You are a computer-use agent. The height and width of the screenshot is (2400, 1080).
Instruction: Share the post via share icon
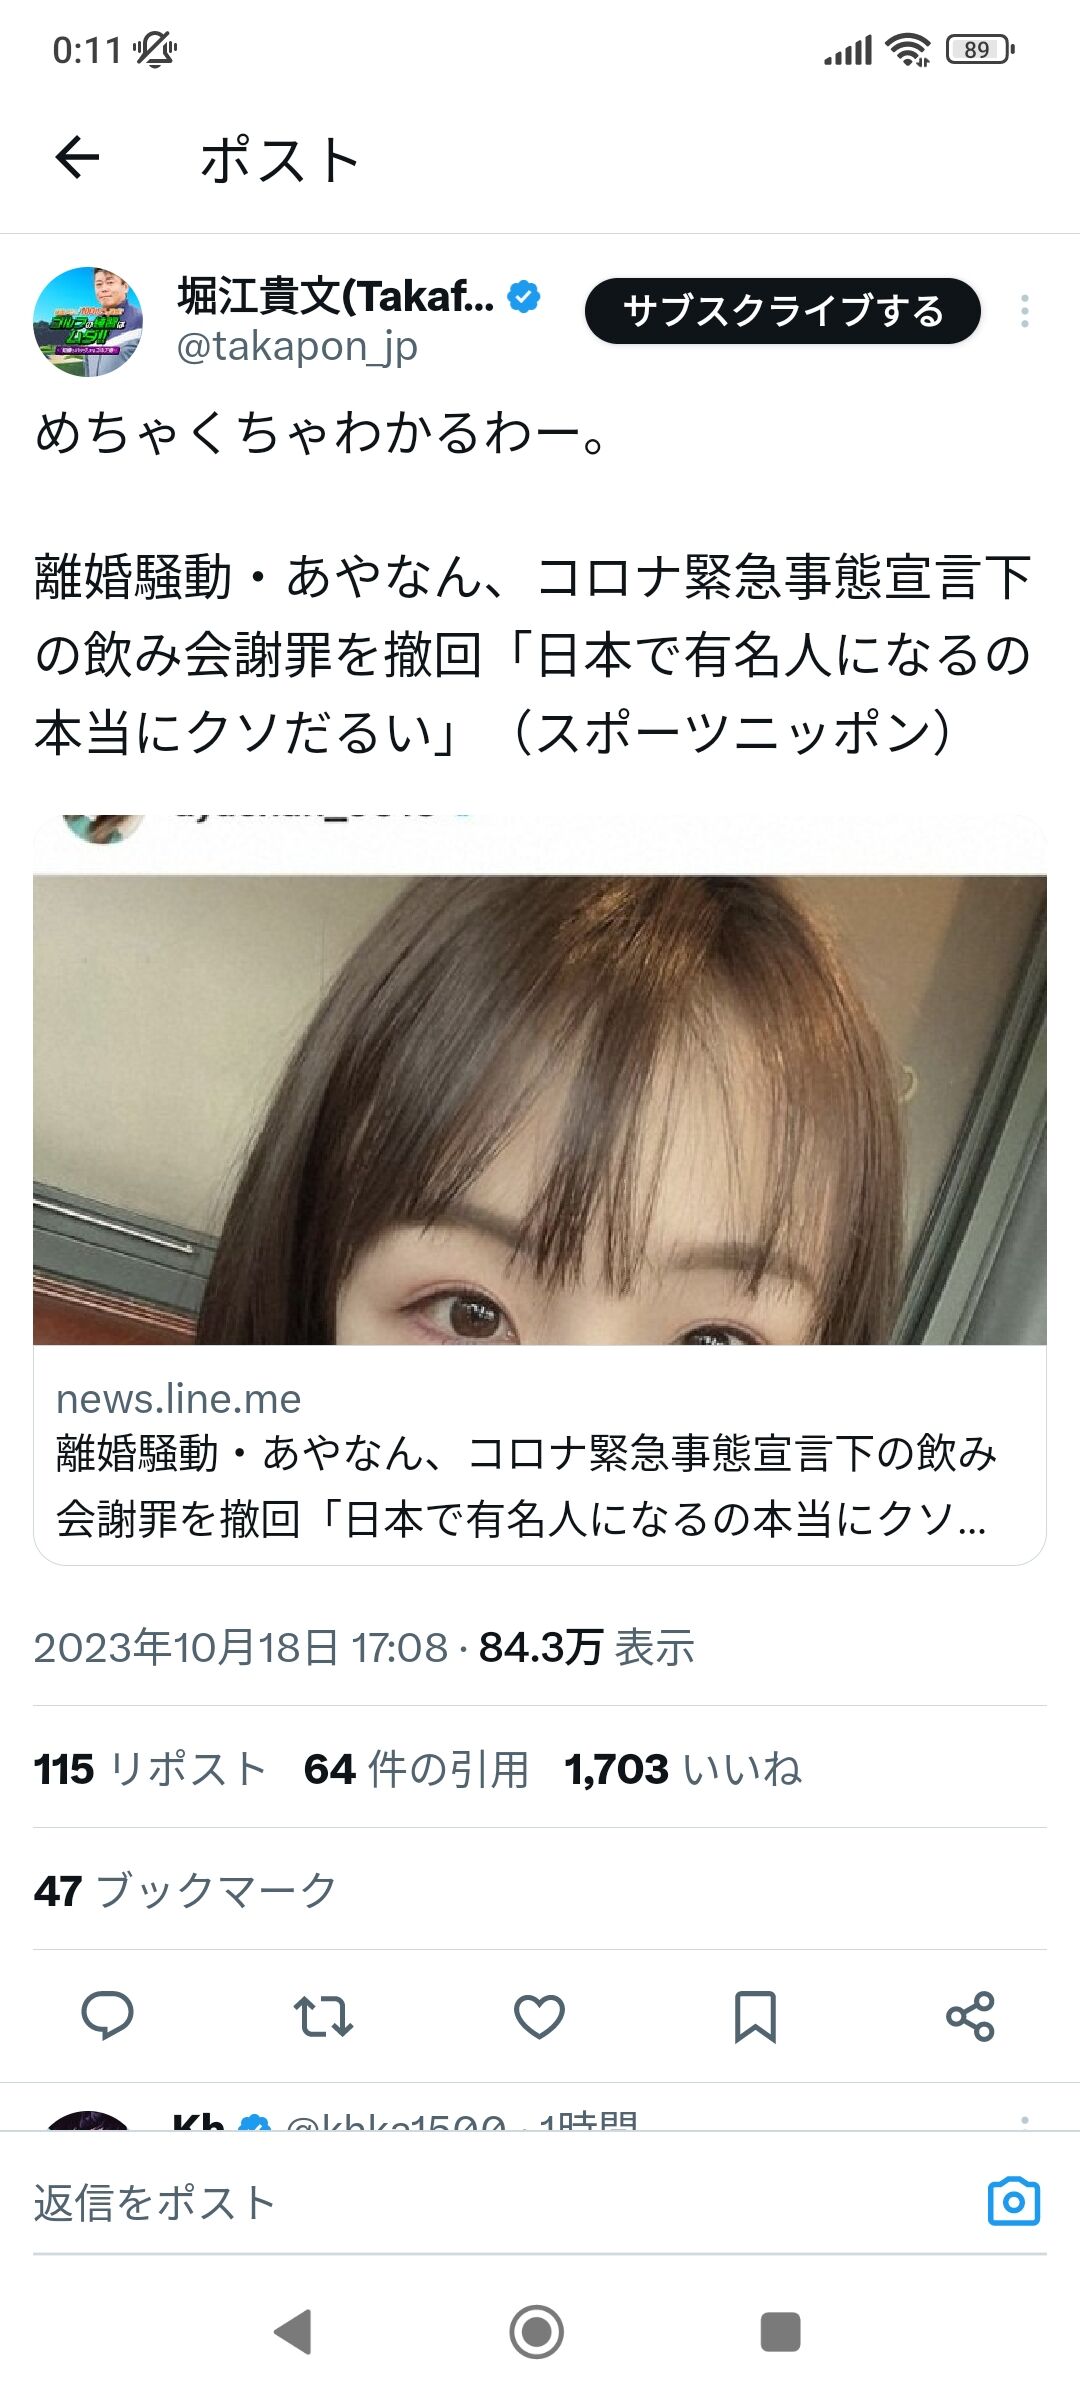pyautogui.click(x=970, y=2015)
